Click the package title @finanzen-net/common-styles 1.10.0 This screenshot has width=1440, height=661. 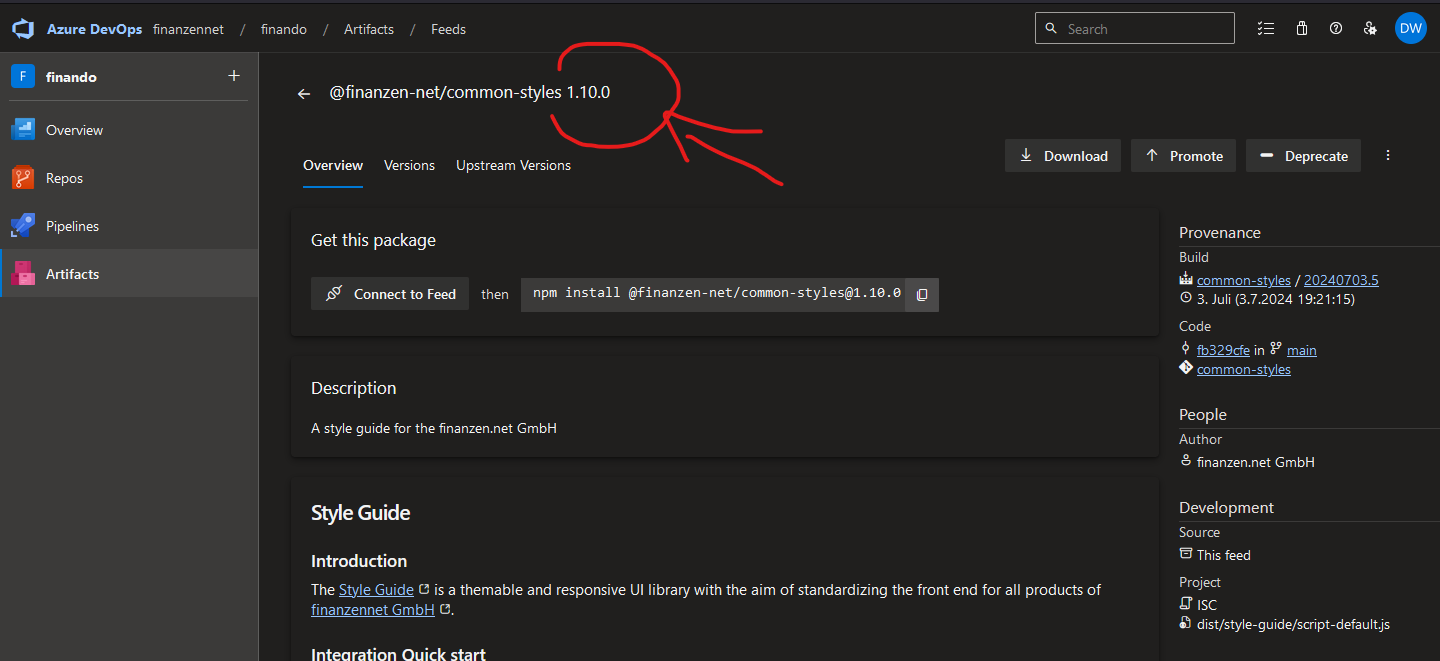coord(469,93)
